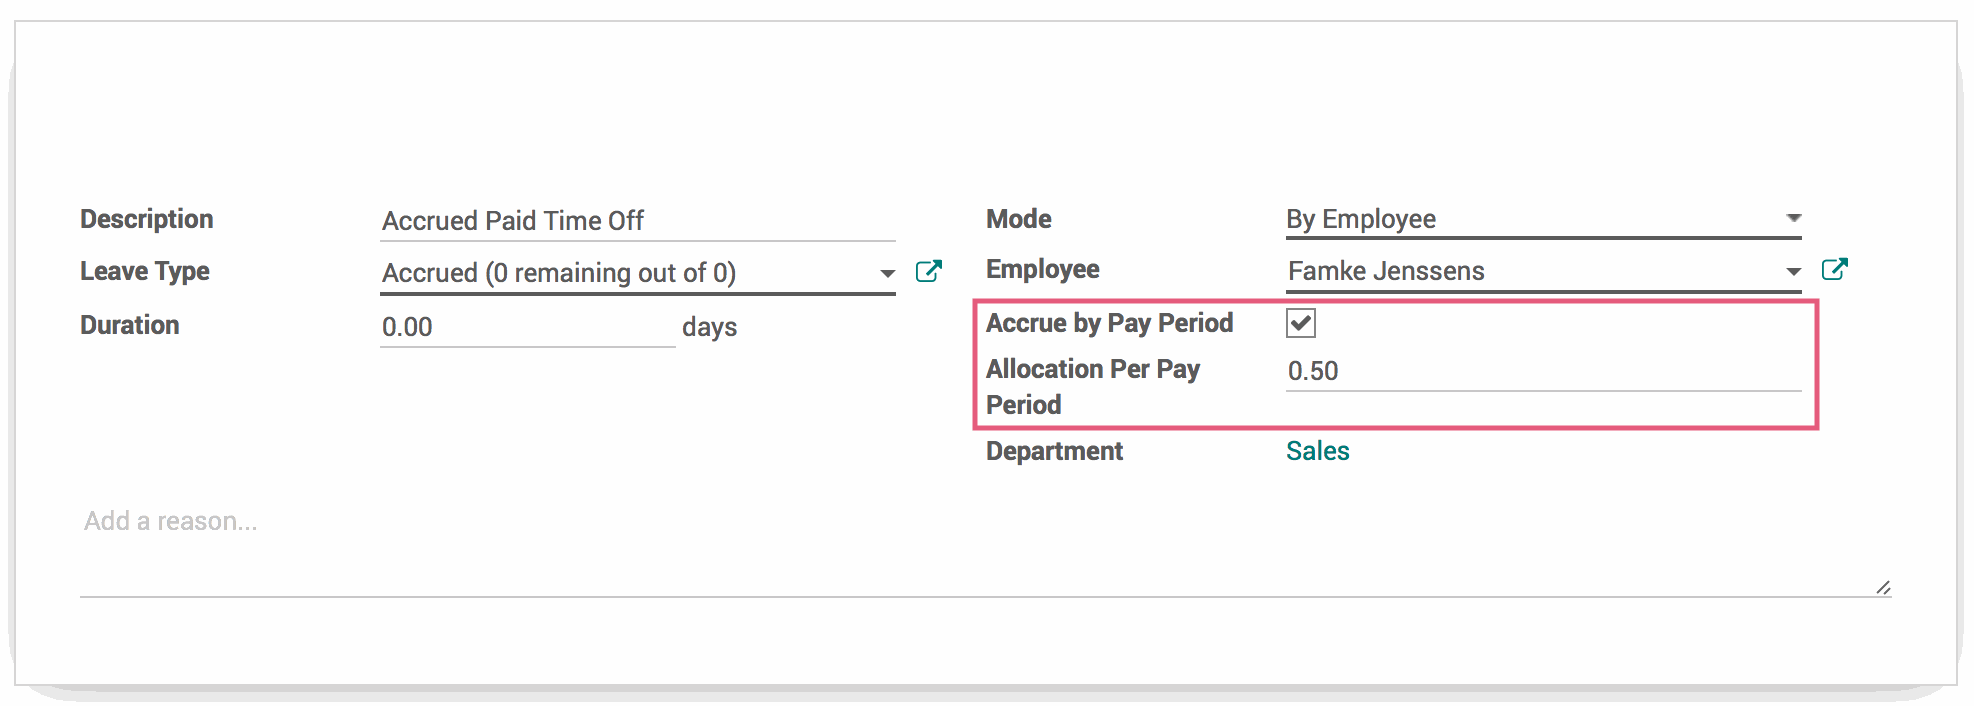Click the textarea resize handle corner
Image resolution: width=1974 pixels, height=706 pixels.
coord(1883,588)
